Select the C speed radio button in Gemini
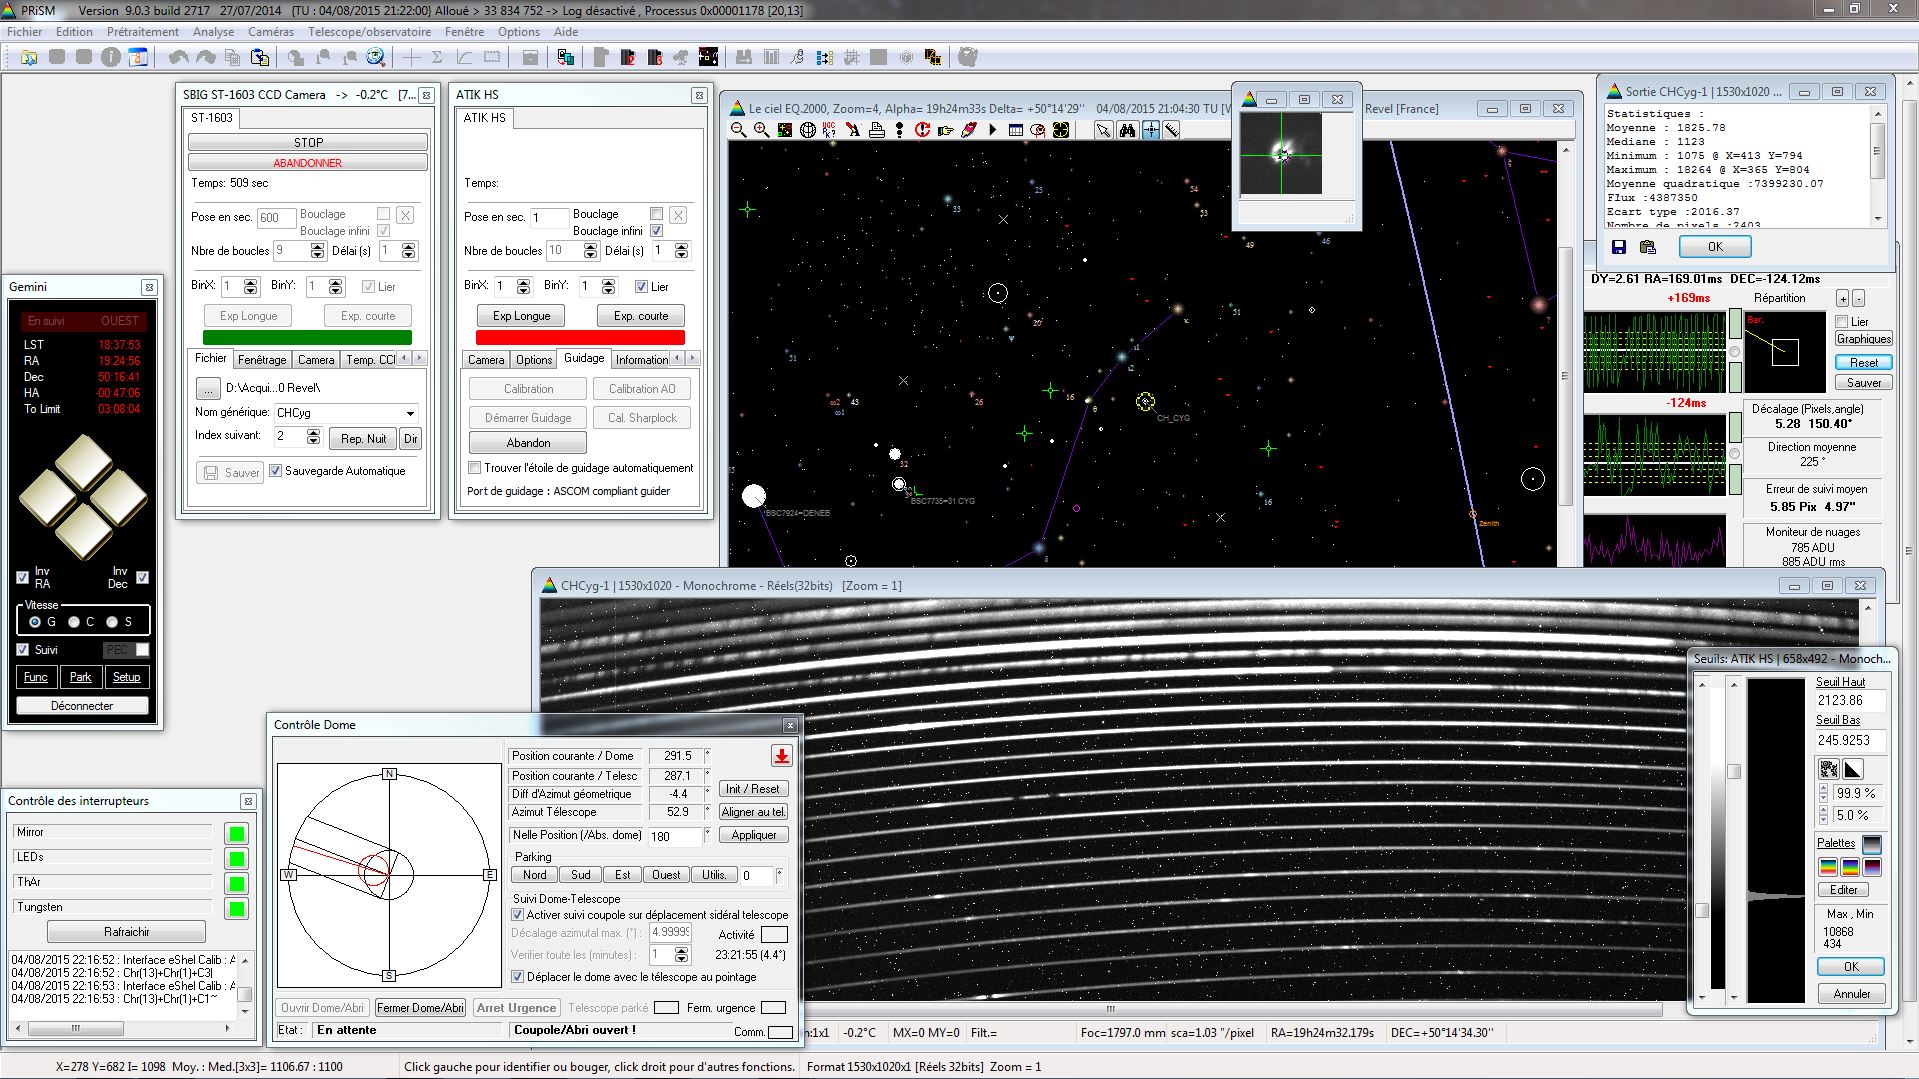1919x1079 pixels. (x=74, y=622)
